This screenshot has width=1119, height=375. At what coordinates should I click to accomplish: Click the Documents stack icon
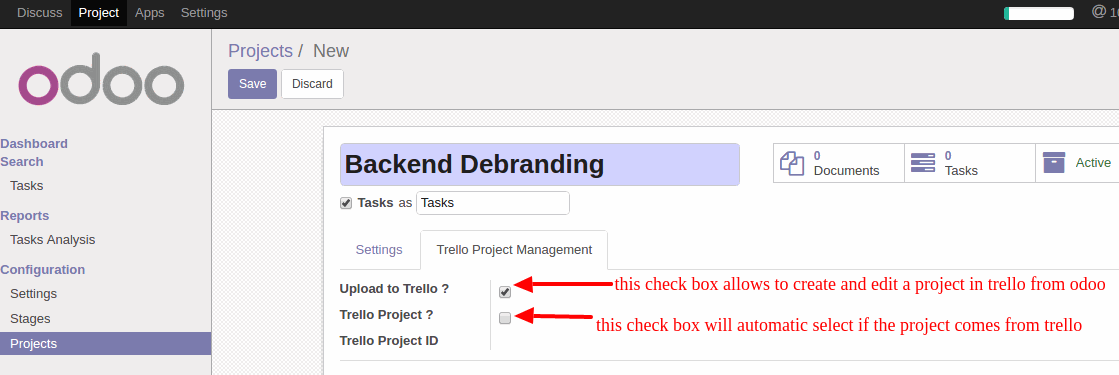[x=791, y=163]
